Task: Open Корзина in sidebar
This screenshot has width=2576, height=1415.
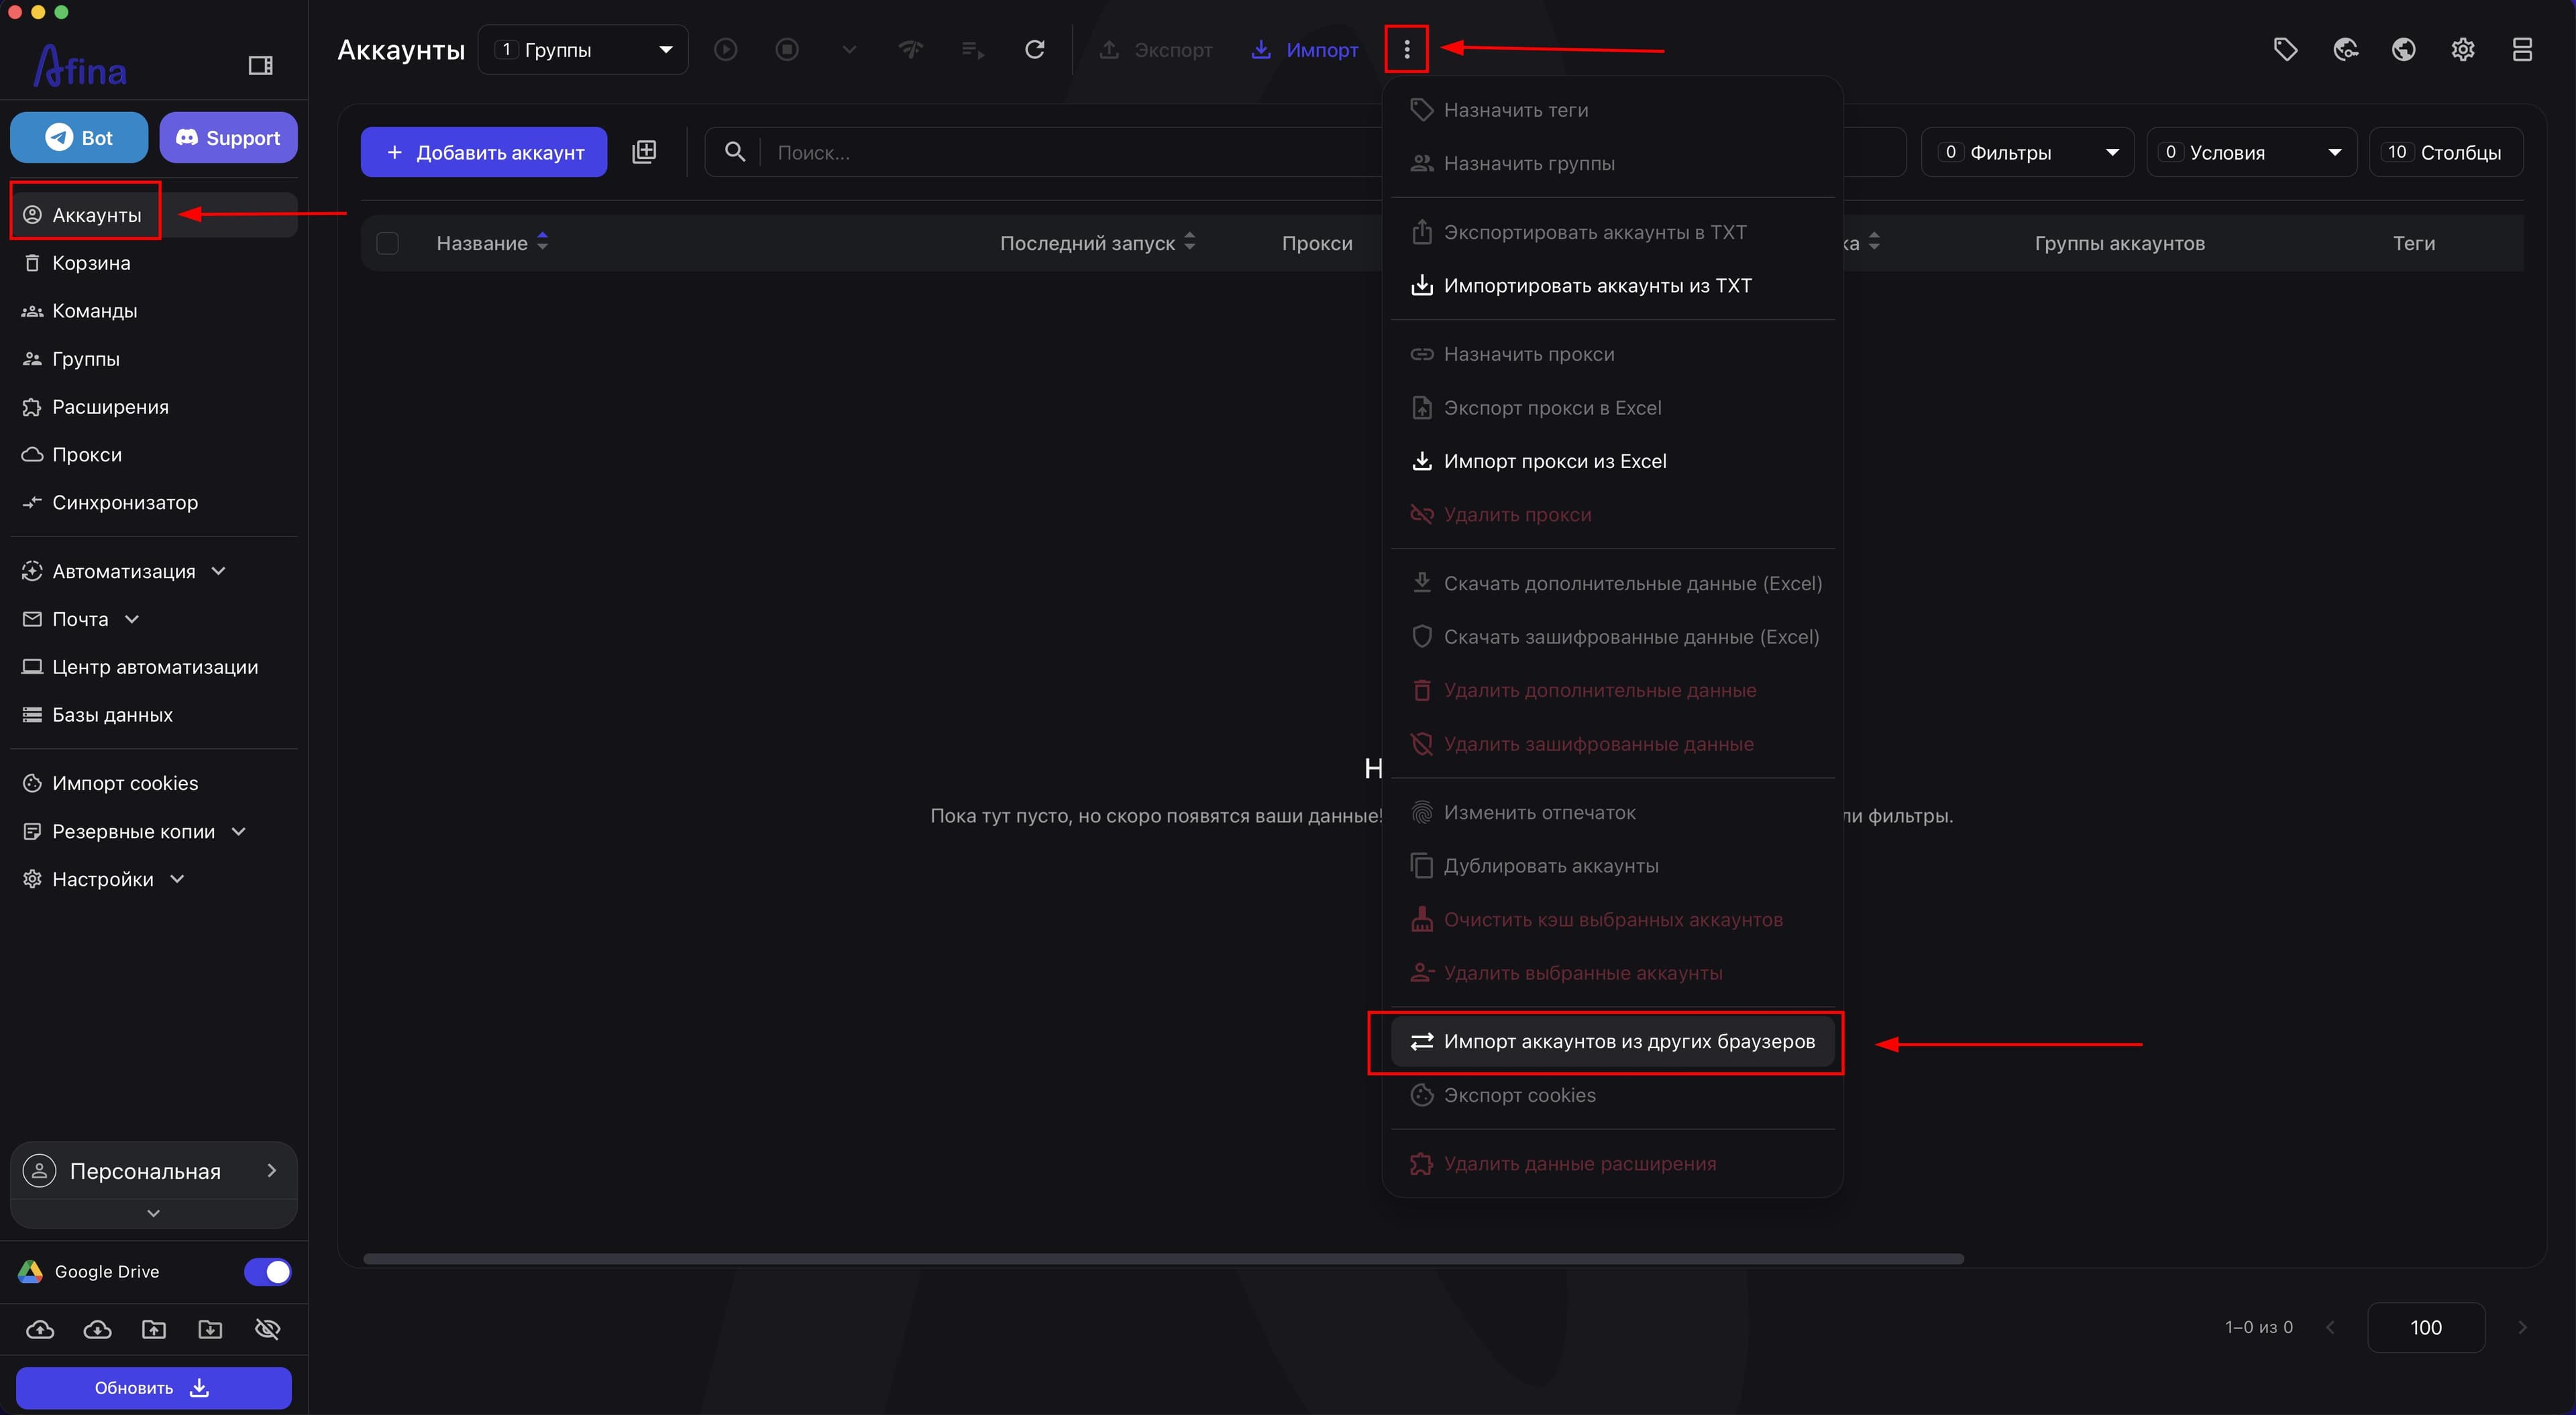Action: tap(154, 263)
